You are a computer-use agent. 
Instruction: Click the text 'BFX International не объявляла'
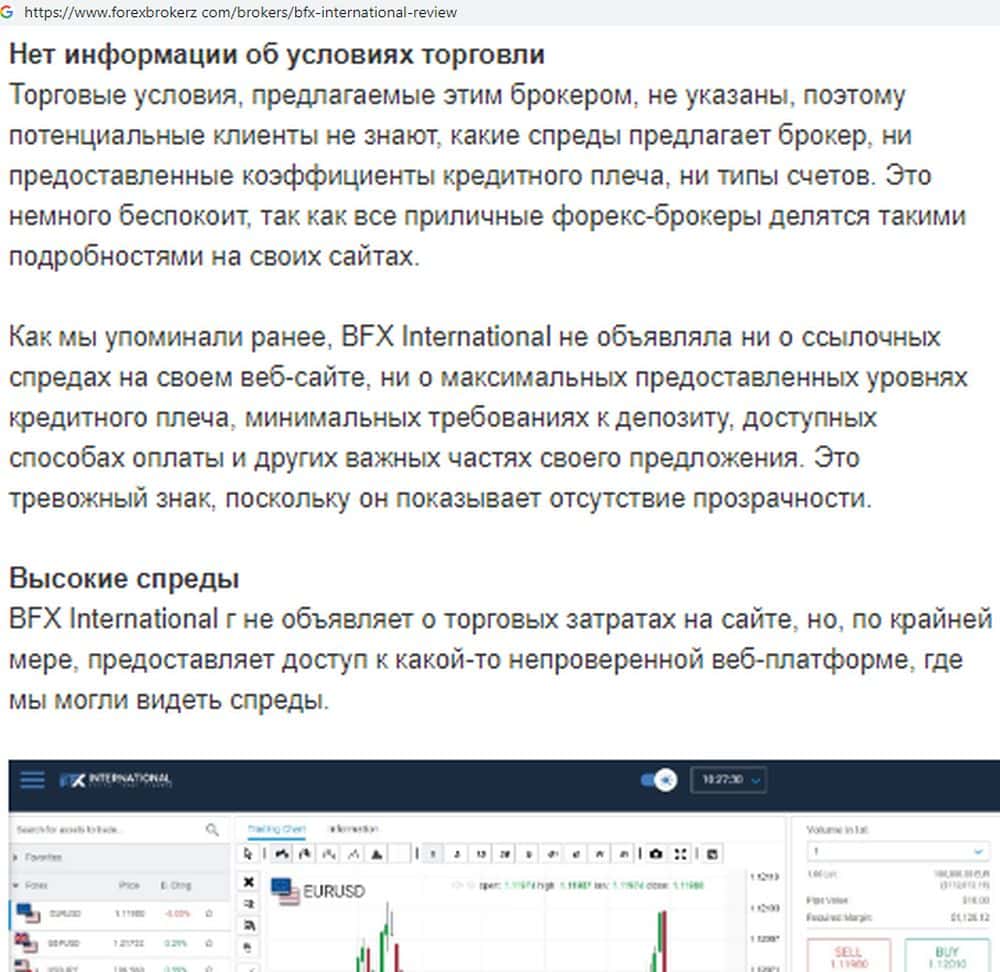click(536, 337)
